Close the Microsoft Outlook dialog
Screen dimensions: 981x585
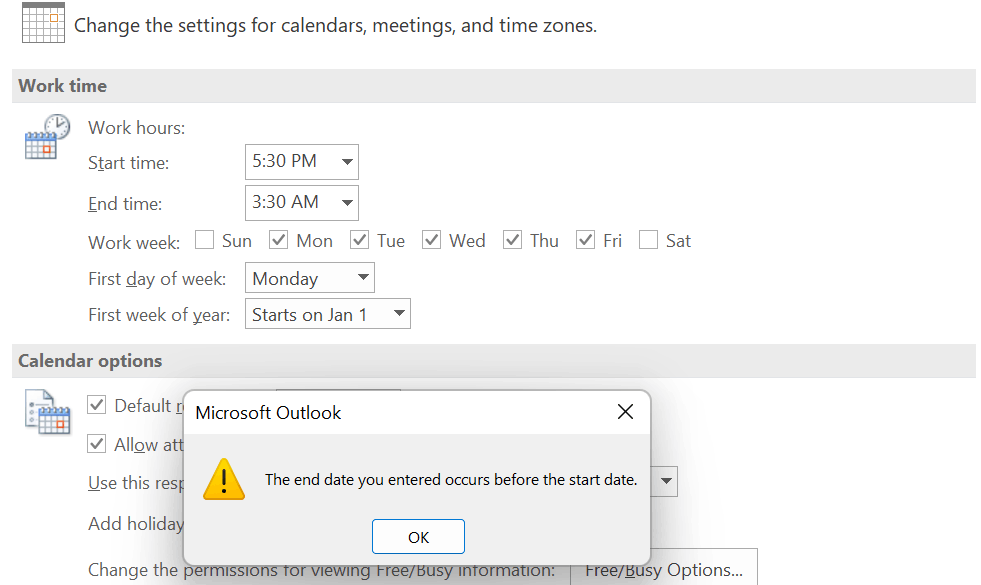(x=625, y=412)
